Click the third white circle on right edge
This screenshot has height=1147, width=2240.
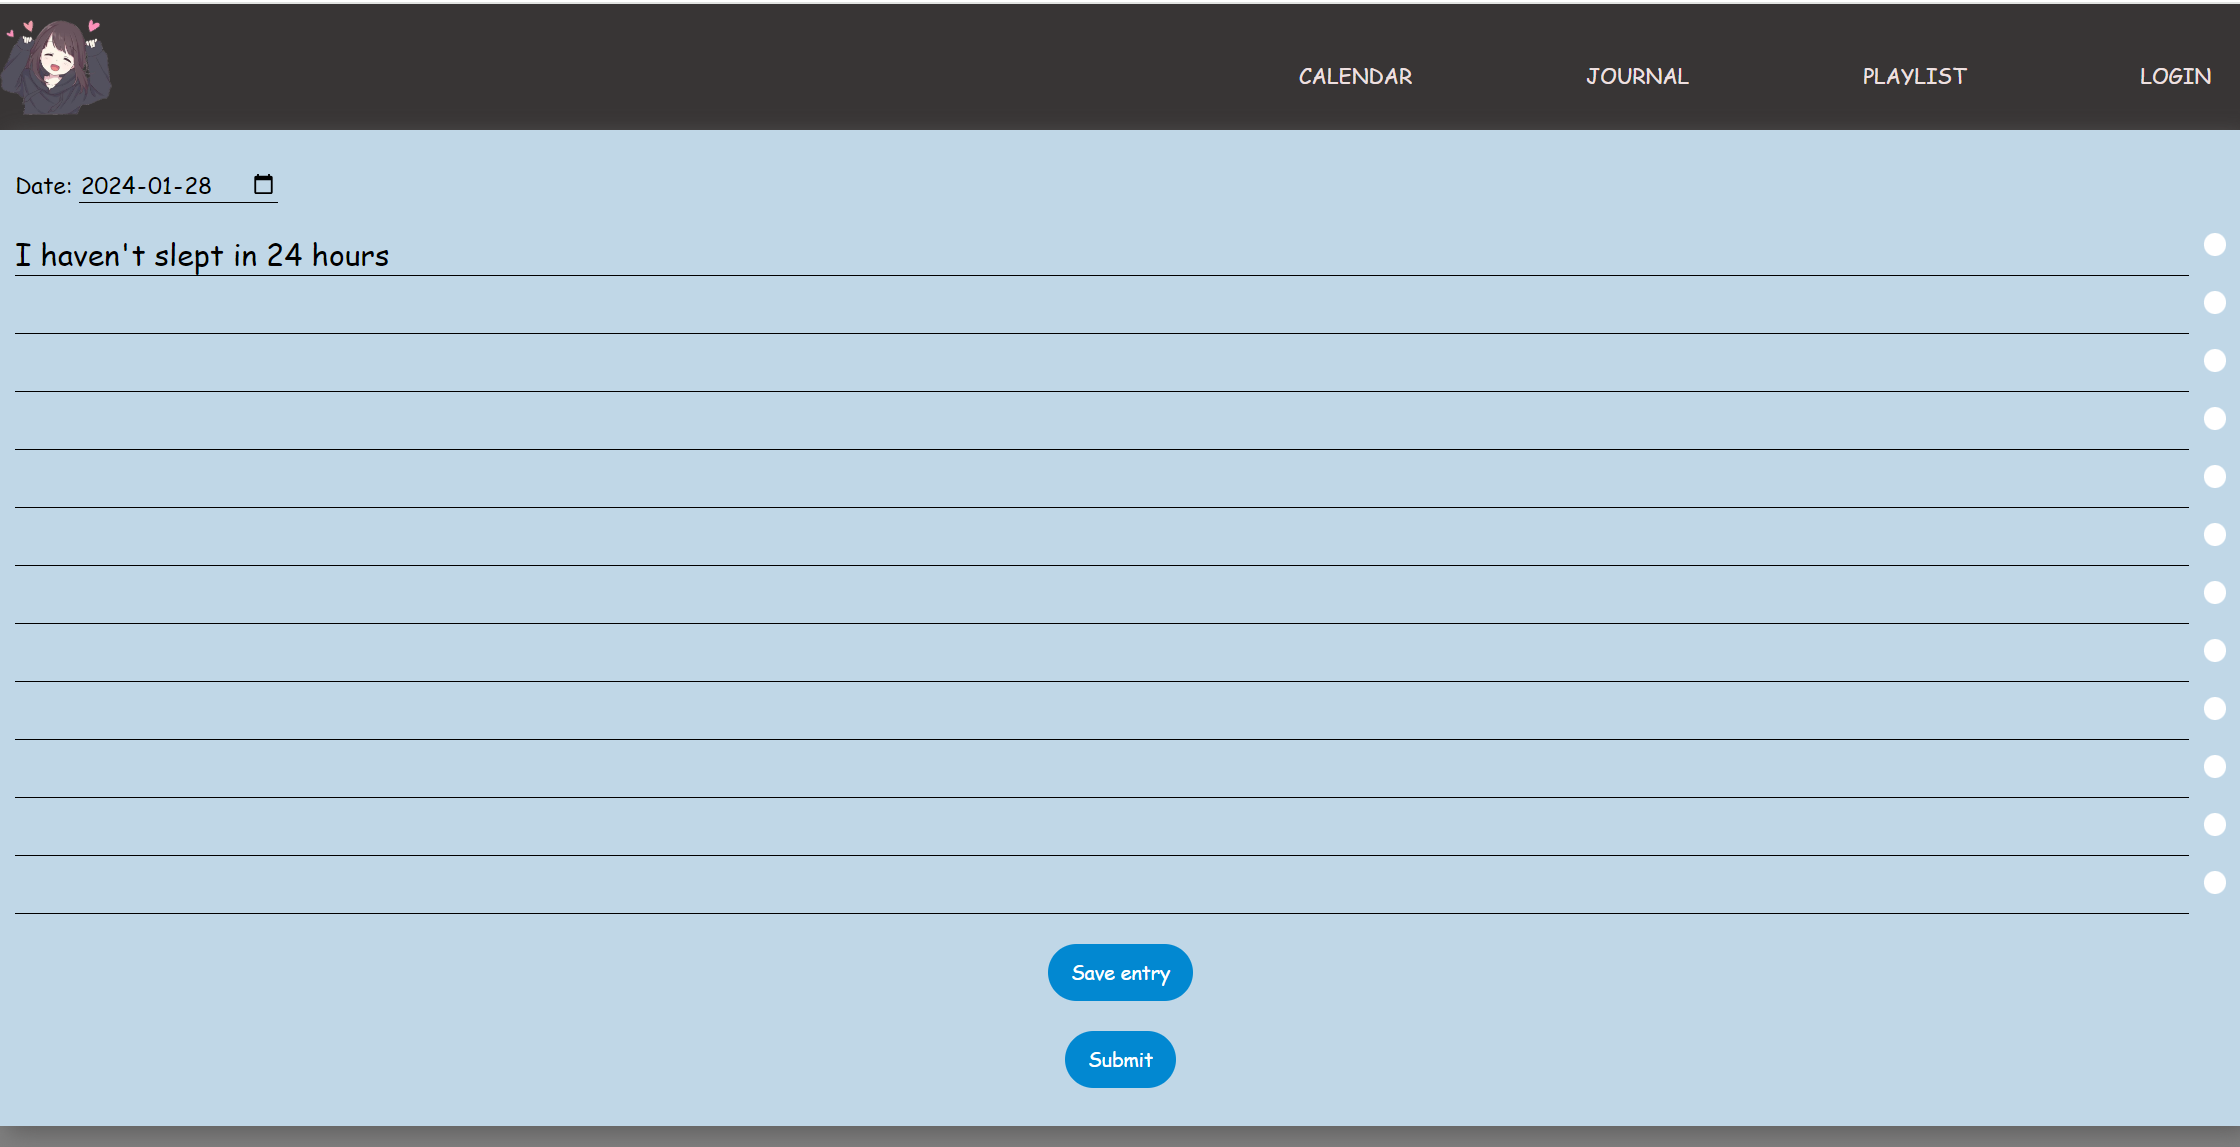pos(2214,361)
